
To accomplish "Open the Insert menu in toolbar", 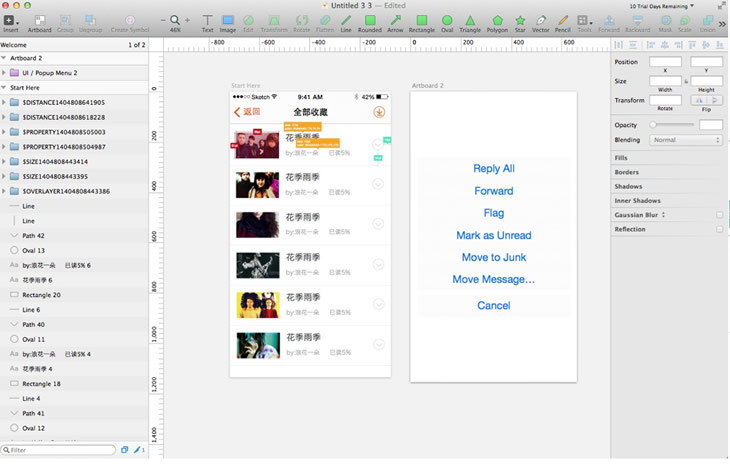I will [x=11, y=23].
